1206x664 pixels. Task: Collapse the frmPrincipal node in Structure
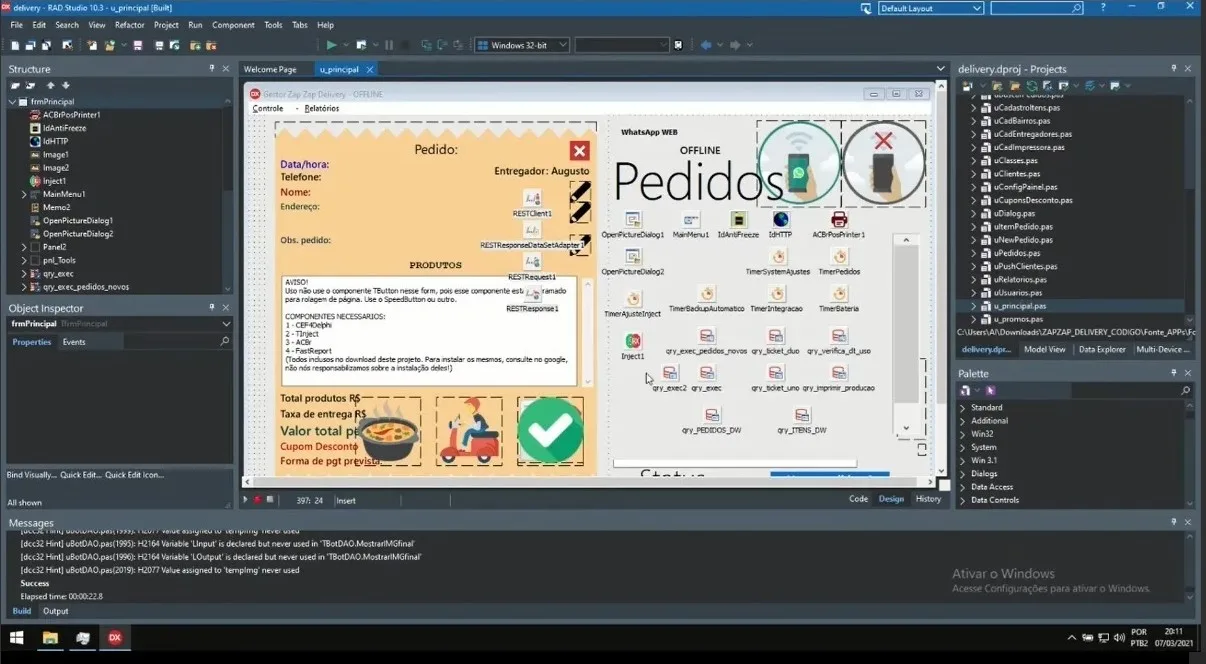click(x=11, y=102)
